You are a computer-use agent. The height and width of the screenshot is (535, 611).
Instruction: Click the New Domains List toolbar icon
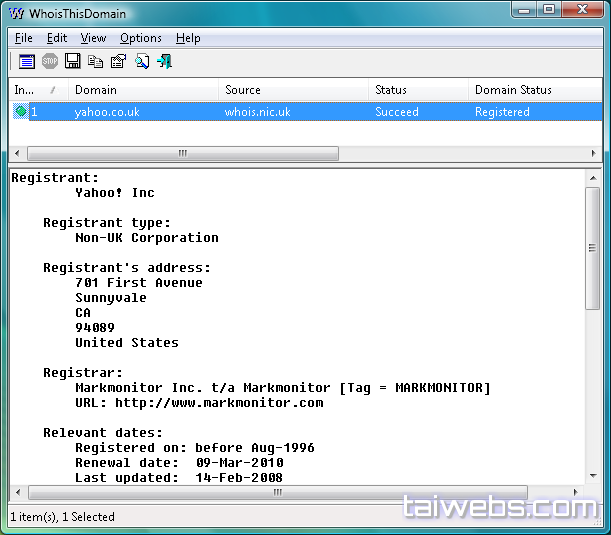(27, 62)
